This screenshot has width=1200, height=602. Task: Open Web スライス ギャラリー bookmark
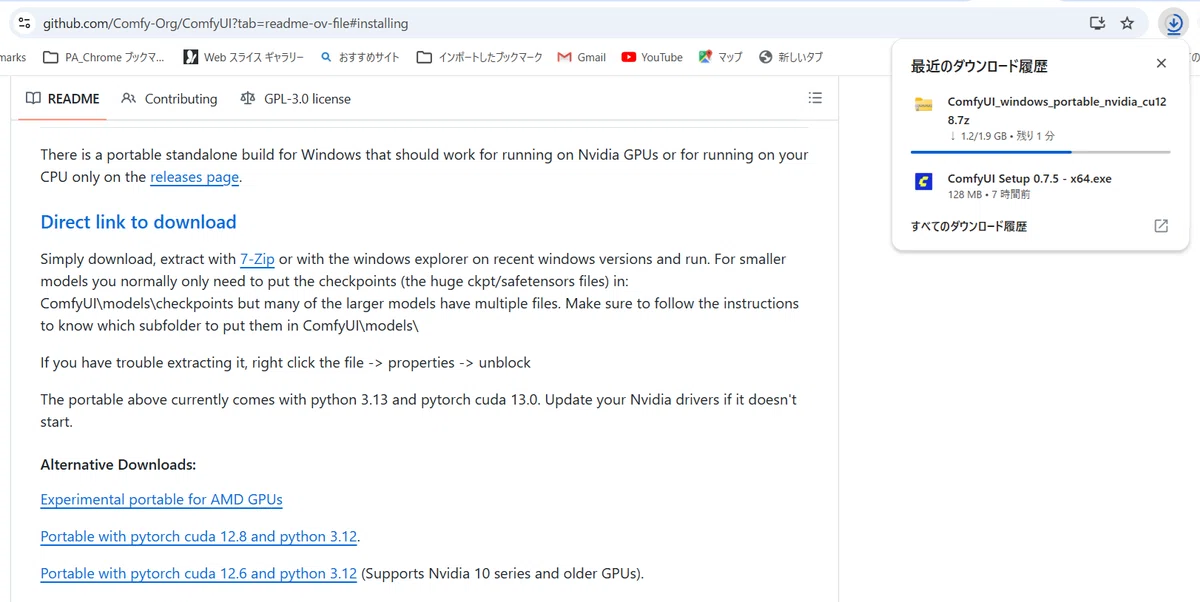pos(244,57)
